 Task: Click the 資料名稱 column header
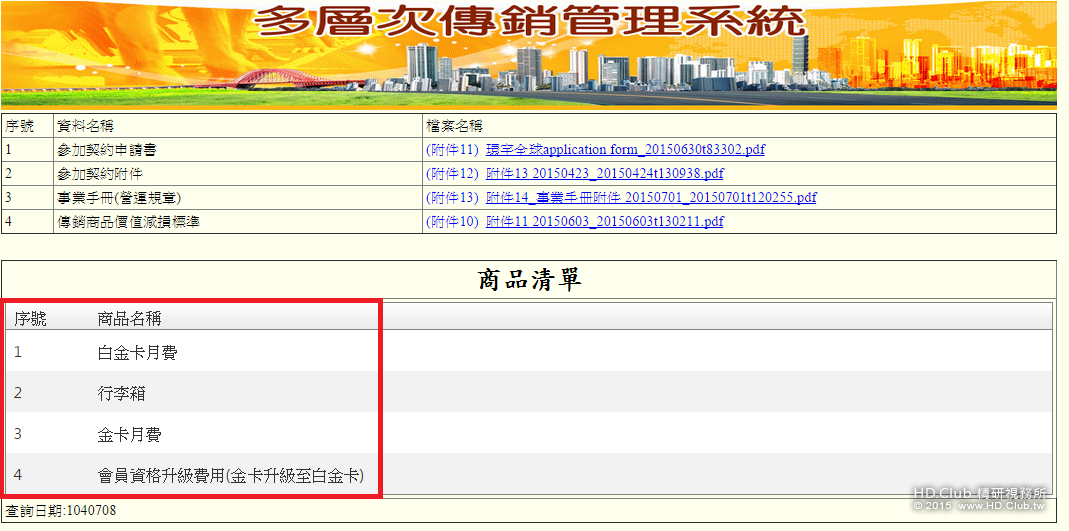coord(237,125)
